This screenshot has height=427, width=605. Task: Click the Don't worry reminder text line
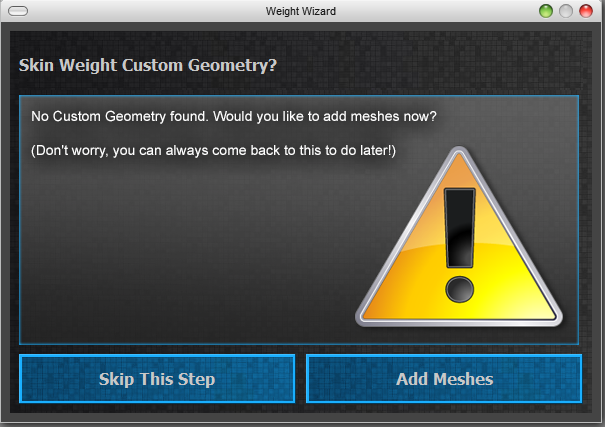[x=213, y=150]
